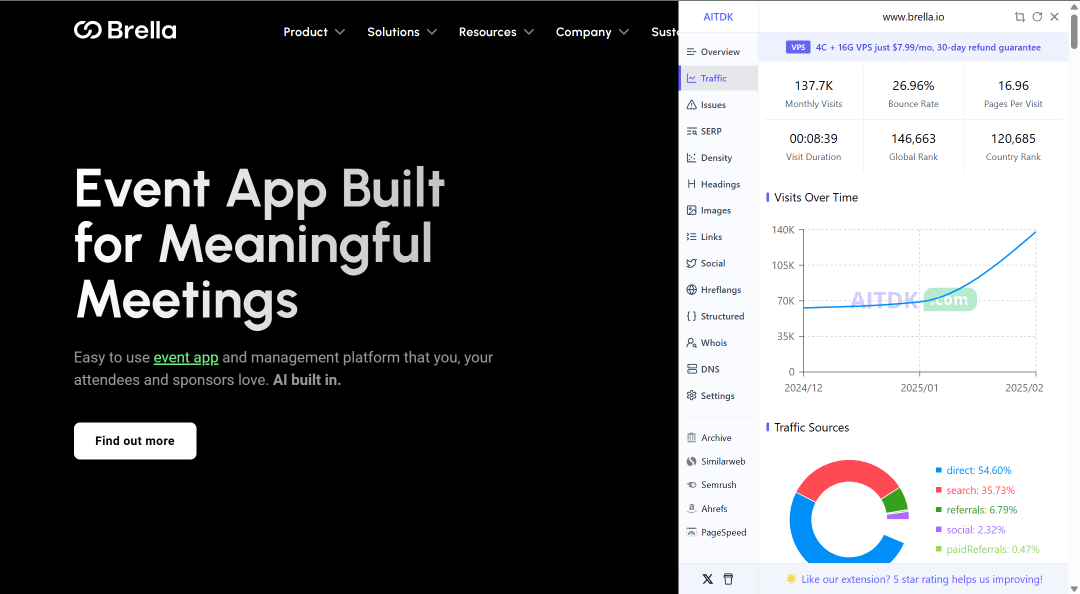This screenshot has height=594, width=1080.
Task: Open the Links icon
Action: [692, 236]
